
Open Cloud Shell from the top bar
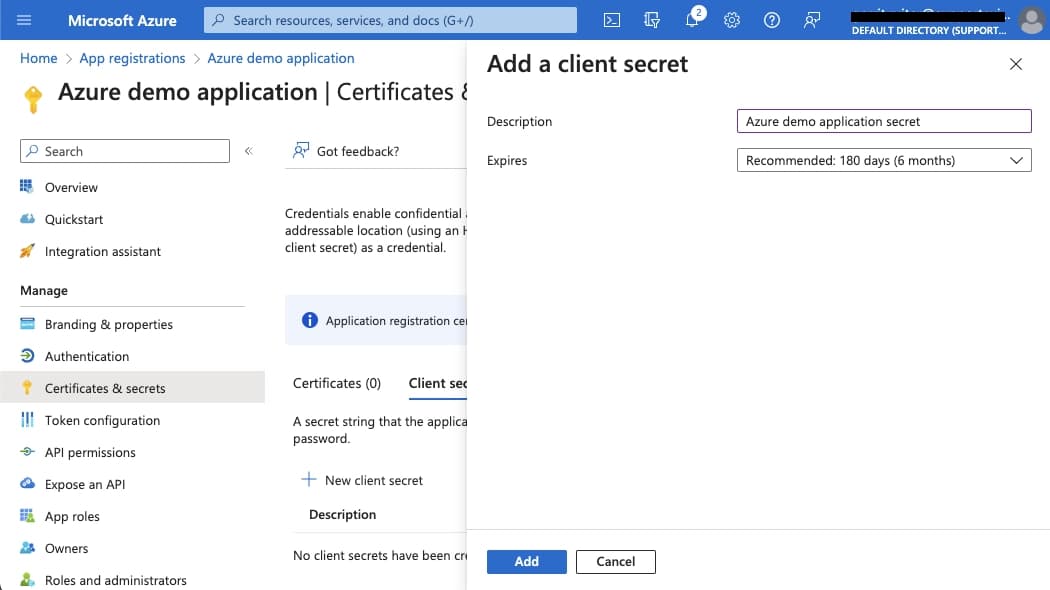point(611,20)
